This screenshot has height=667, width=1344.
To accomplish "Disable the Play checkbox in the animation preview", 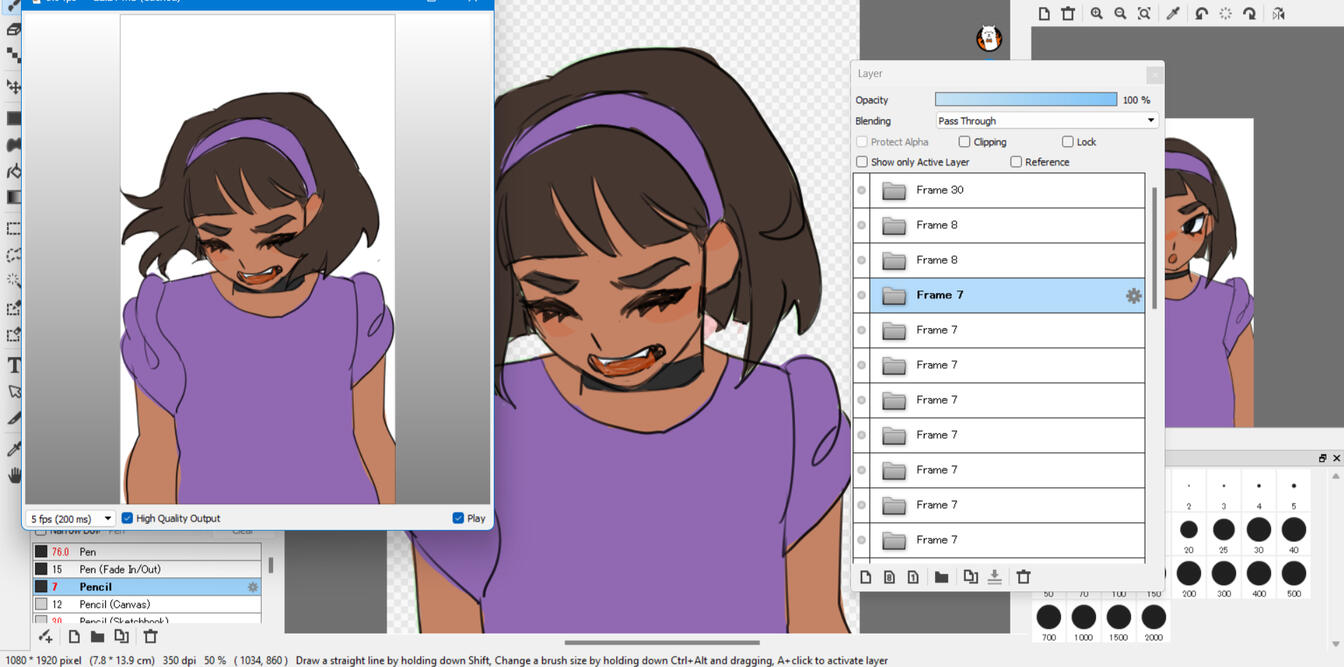I will [x=457, y=518].
